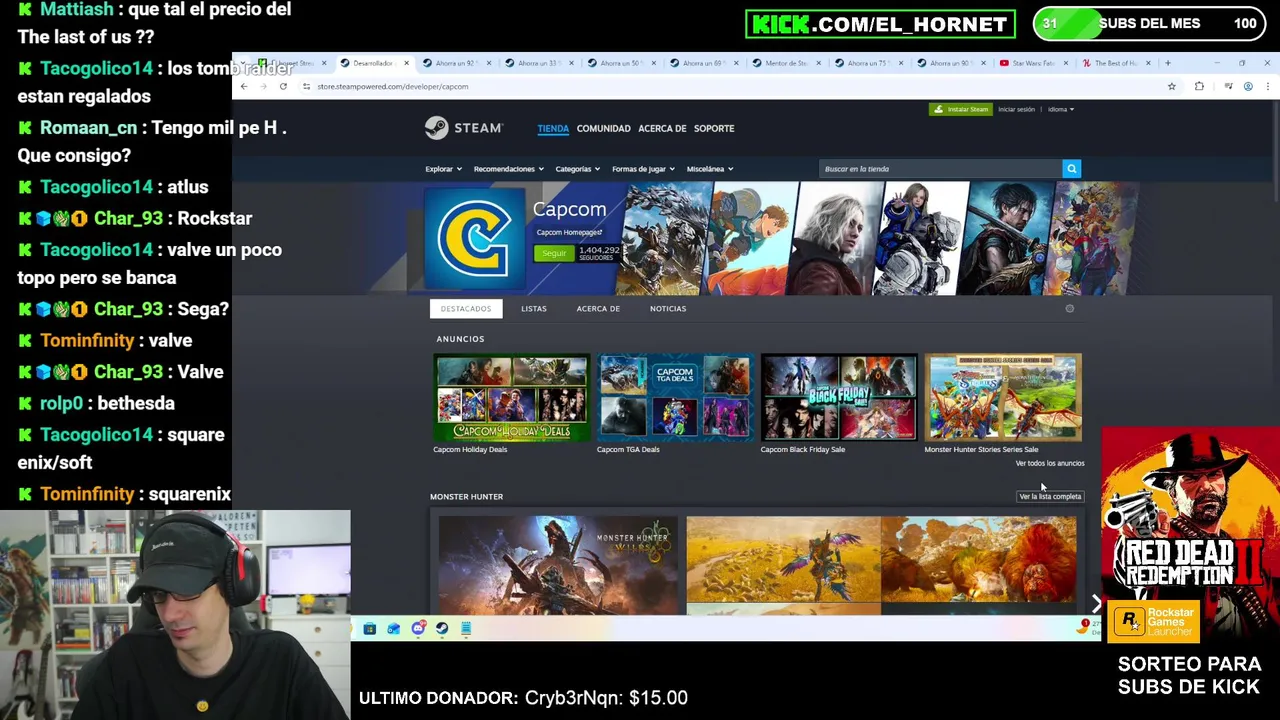Switch to the NOTICIAS tab
1280x720 pixels.
click(668, 309)
